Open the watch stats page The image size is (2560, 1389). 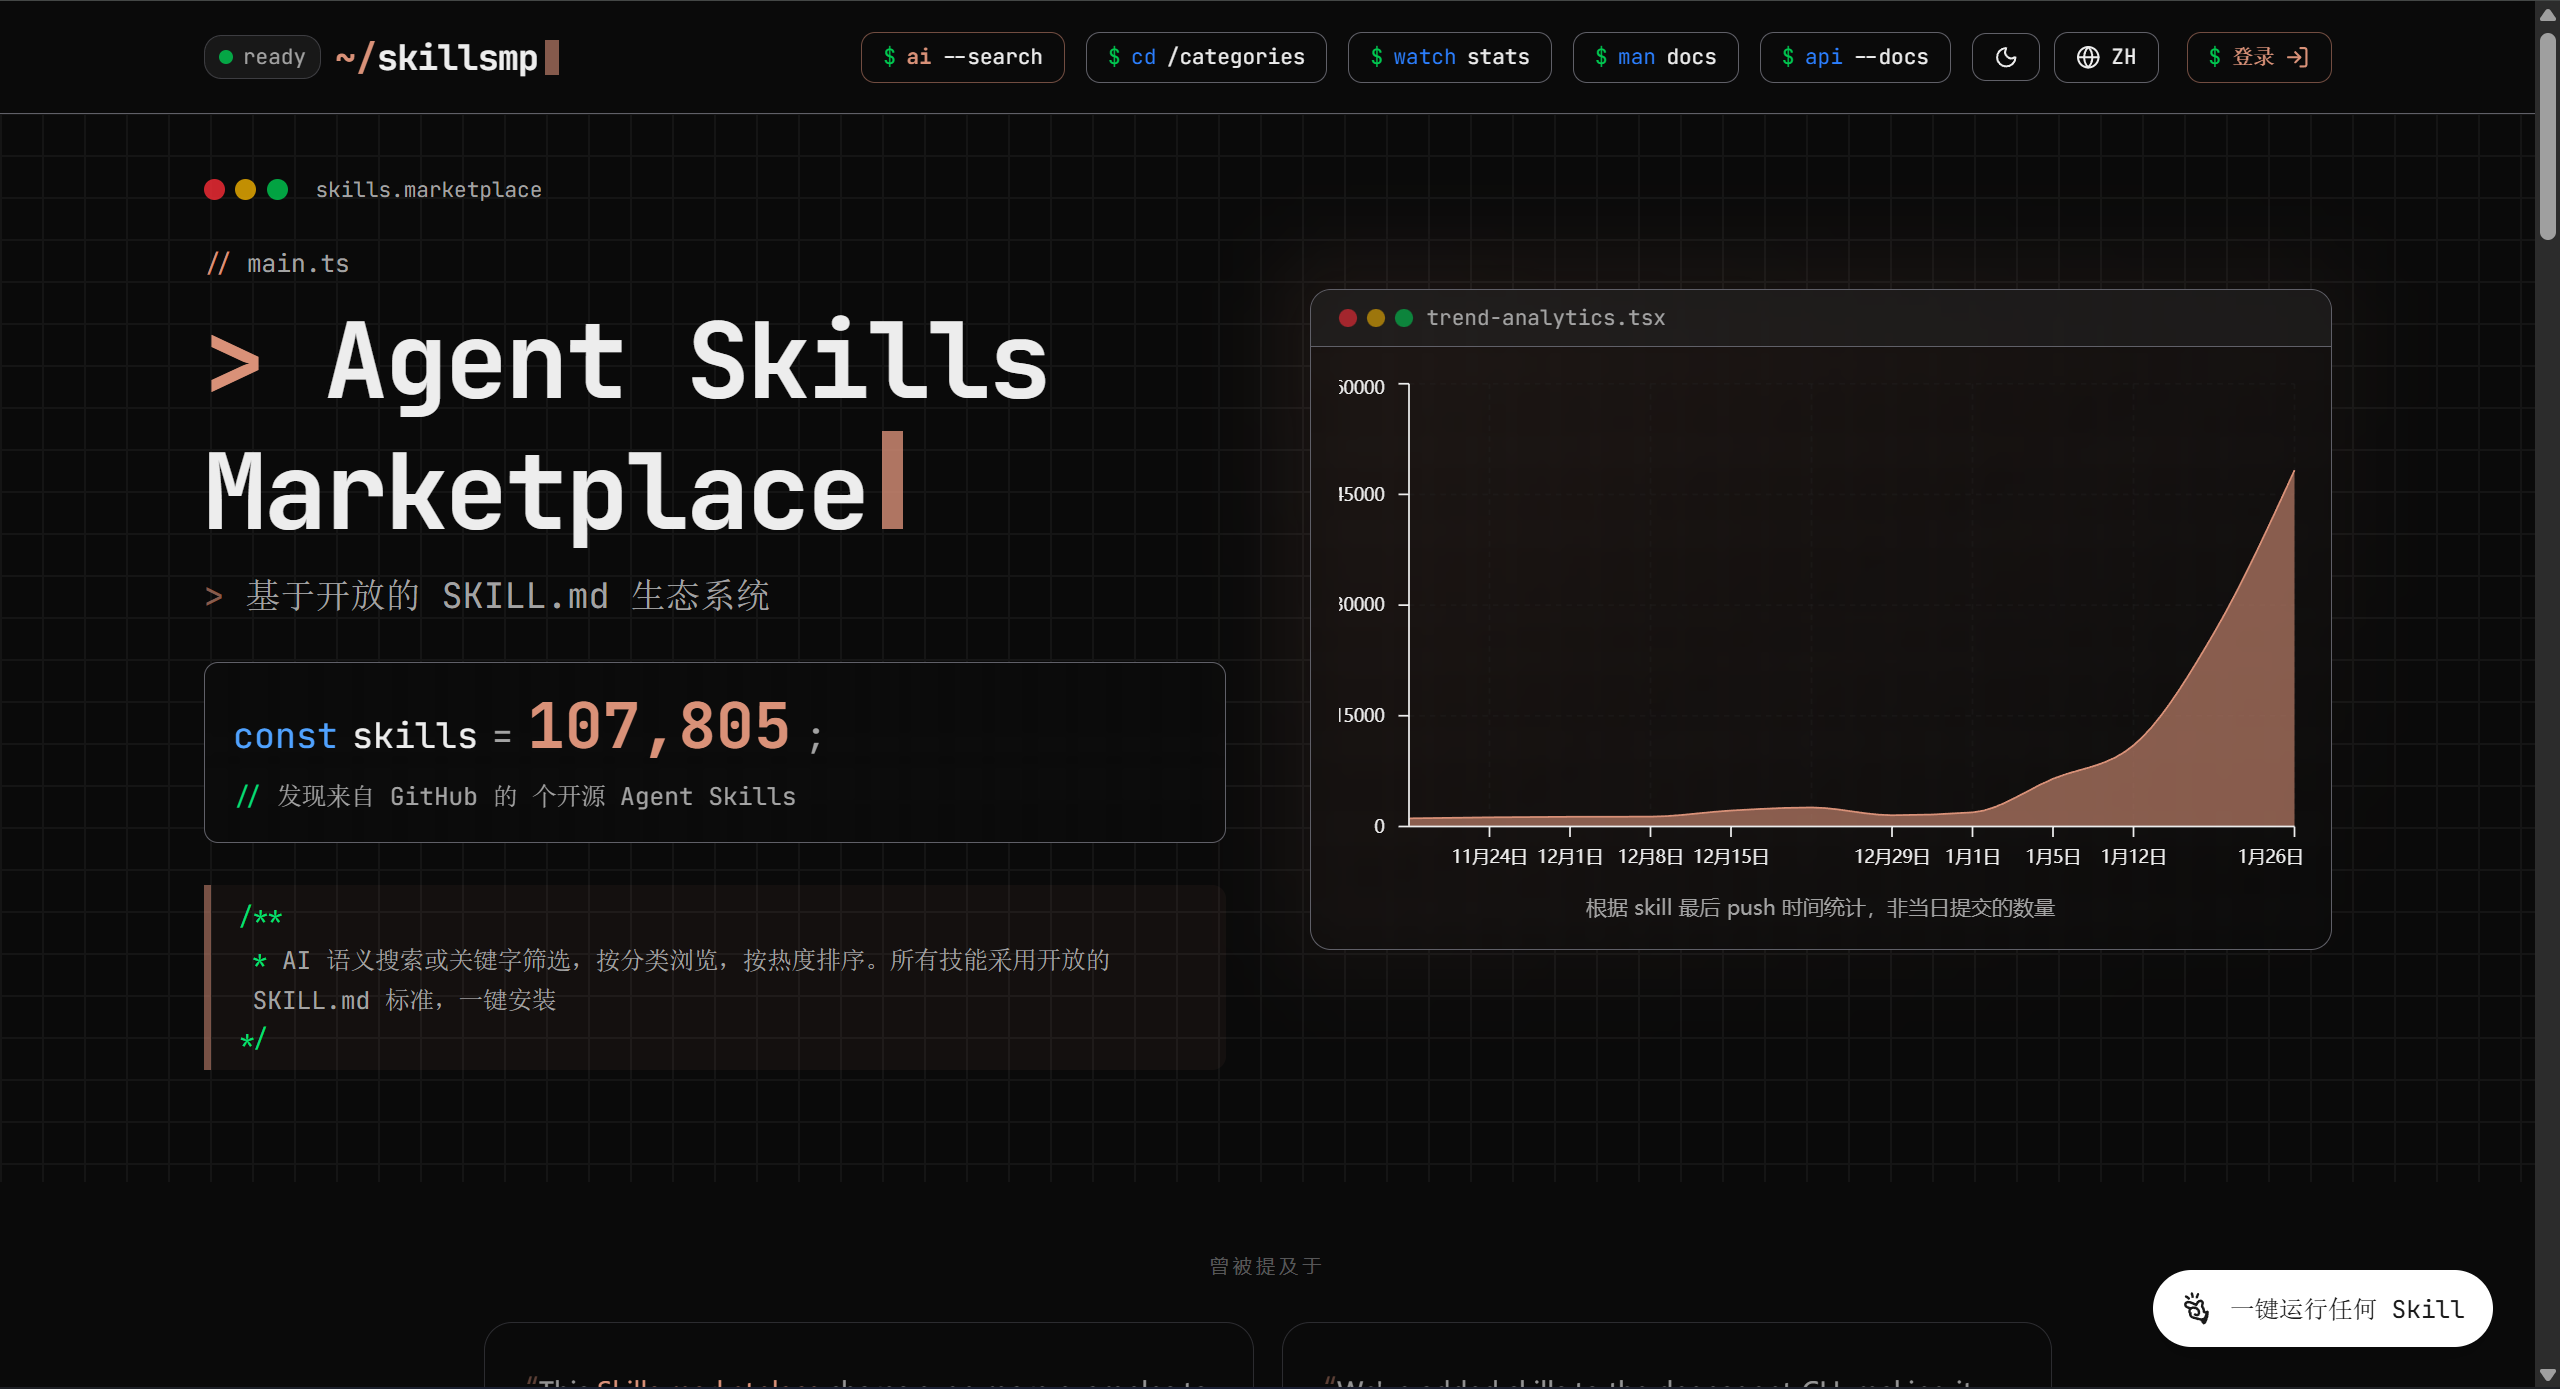point(1449,57)
